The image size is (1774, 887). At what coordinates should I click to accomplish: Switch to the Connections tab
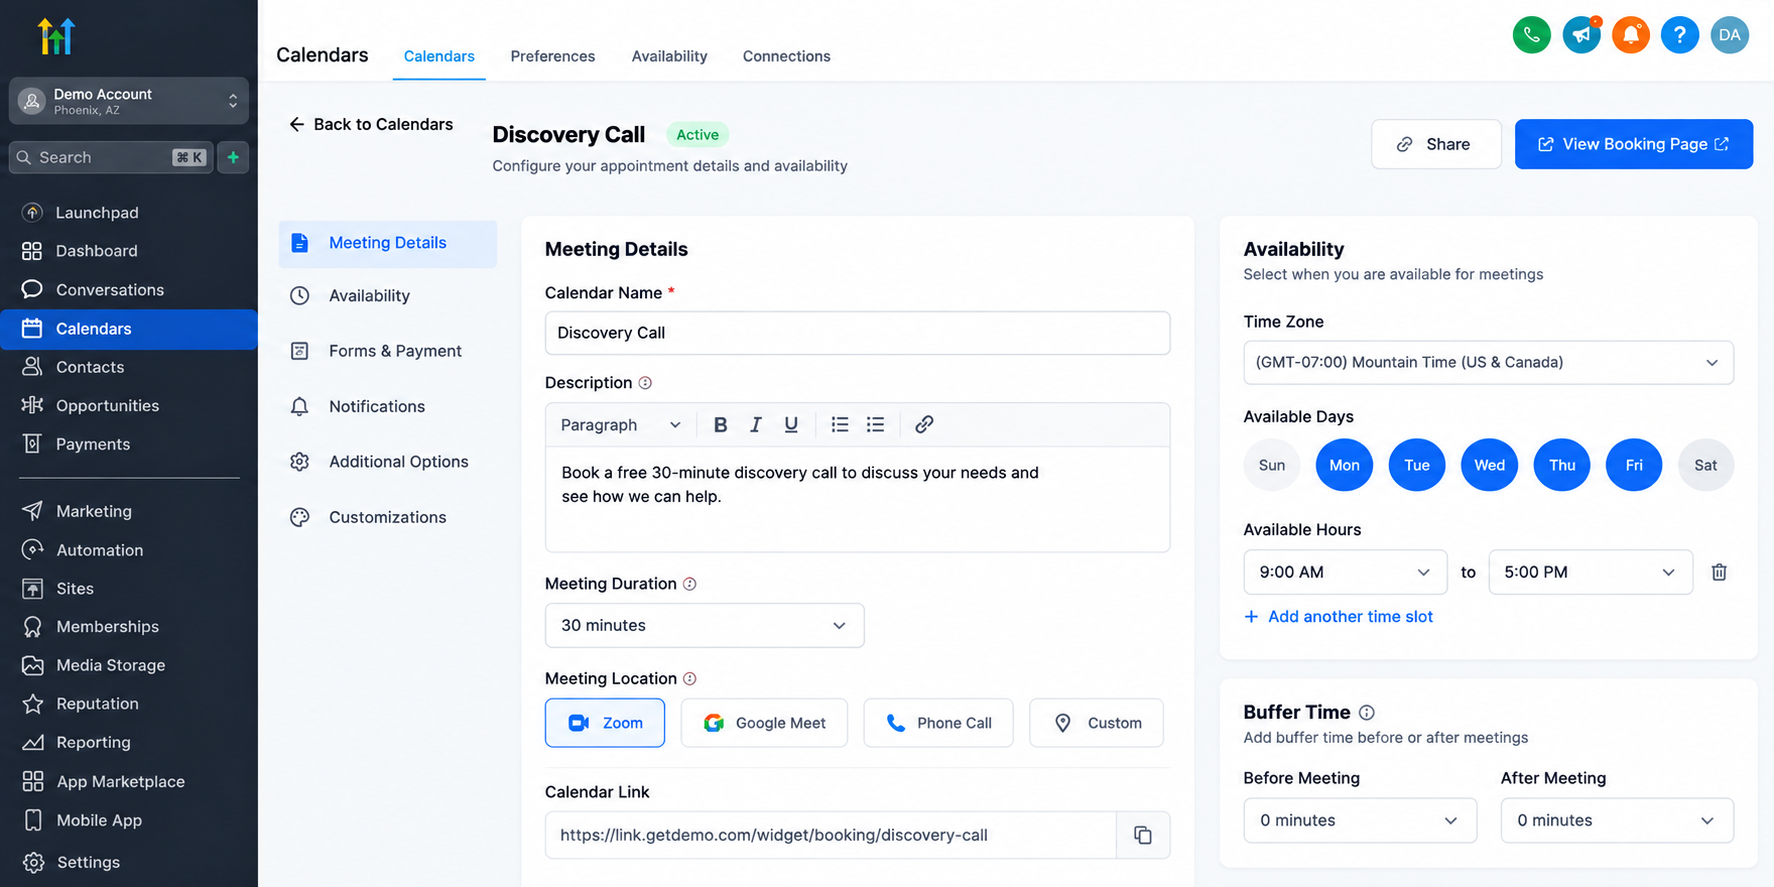(786, 56)
